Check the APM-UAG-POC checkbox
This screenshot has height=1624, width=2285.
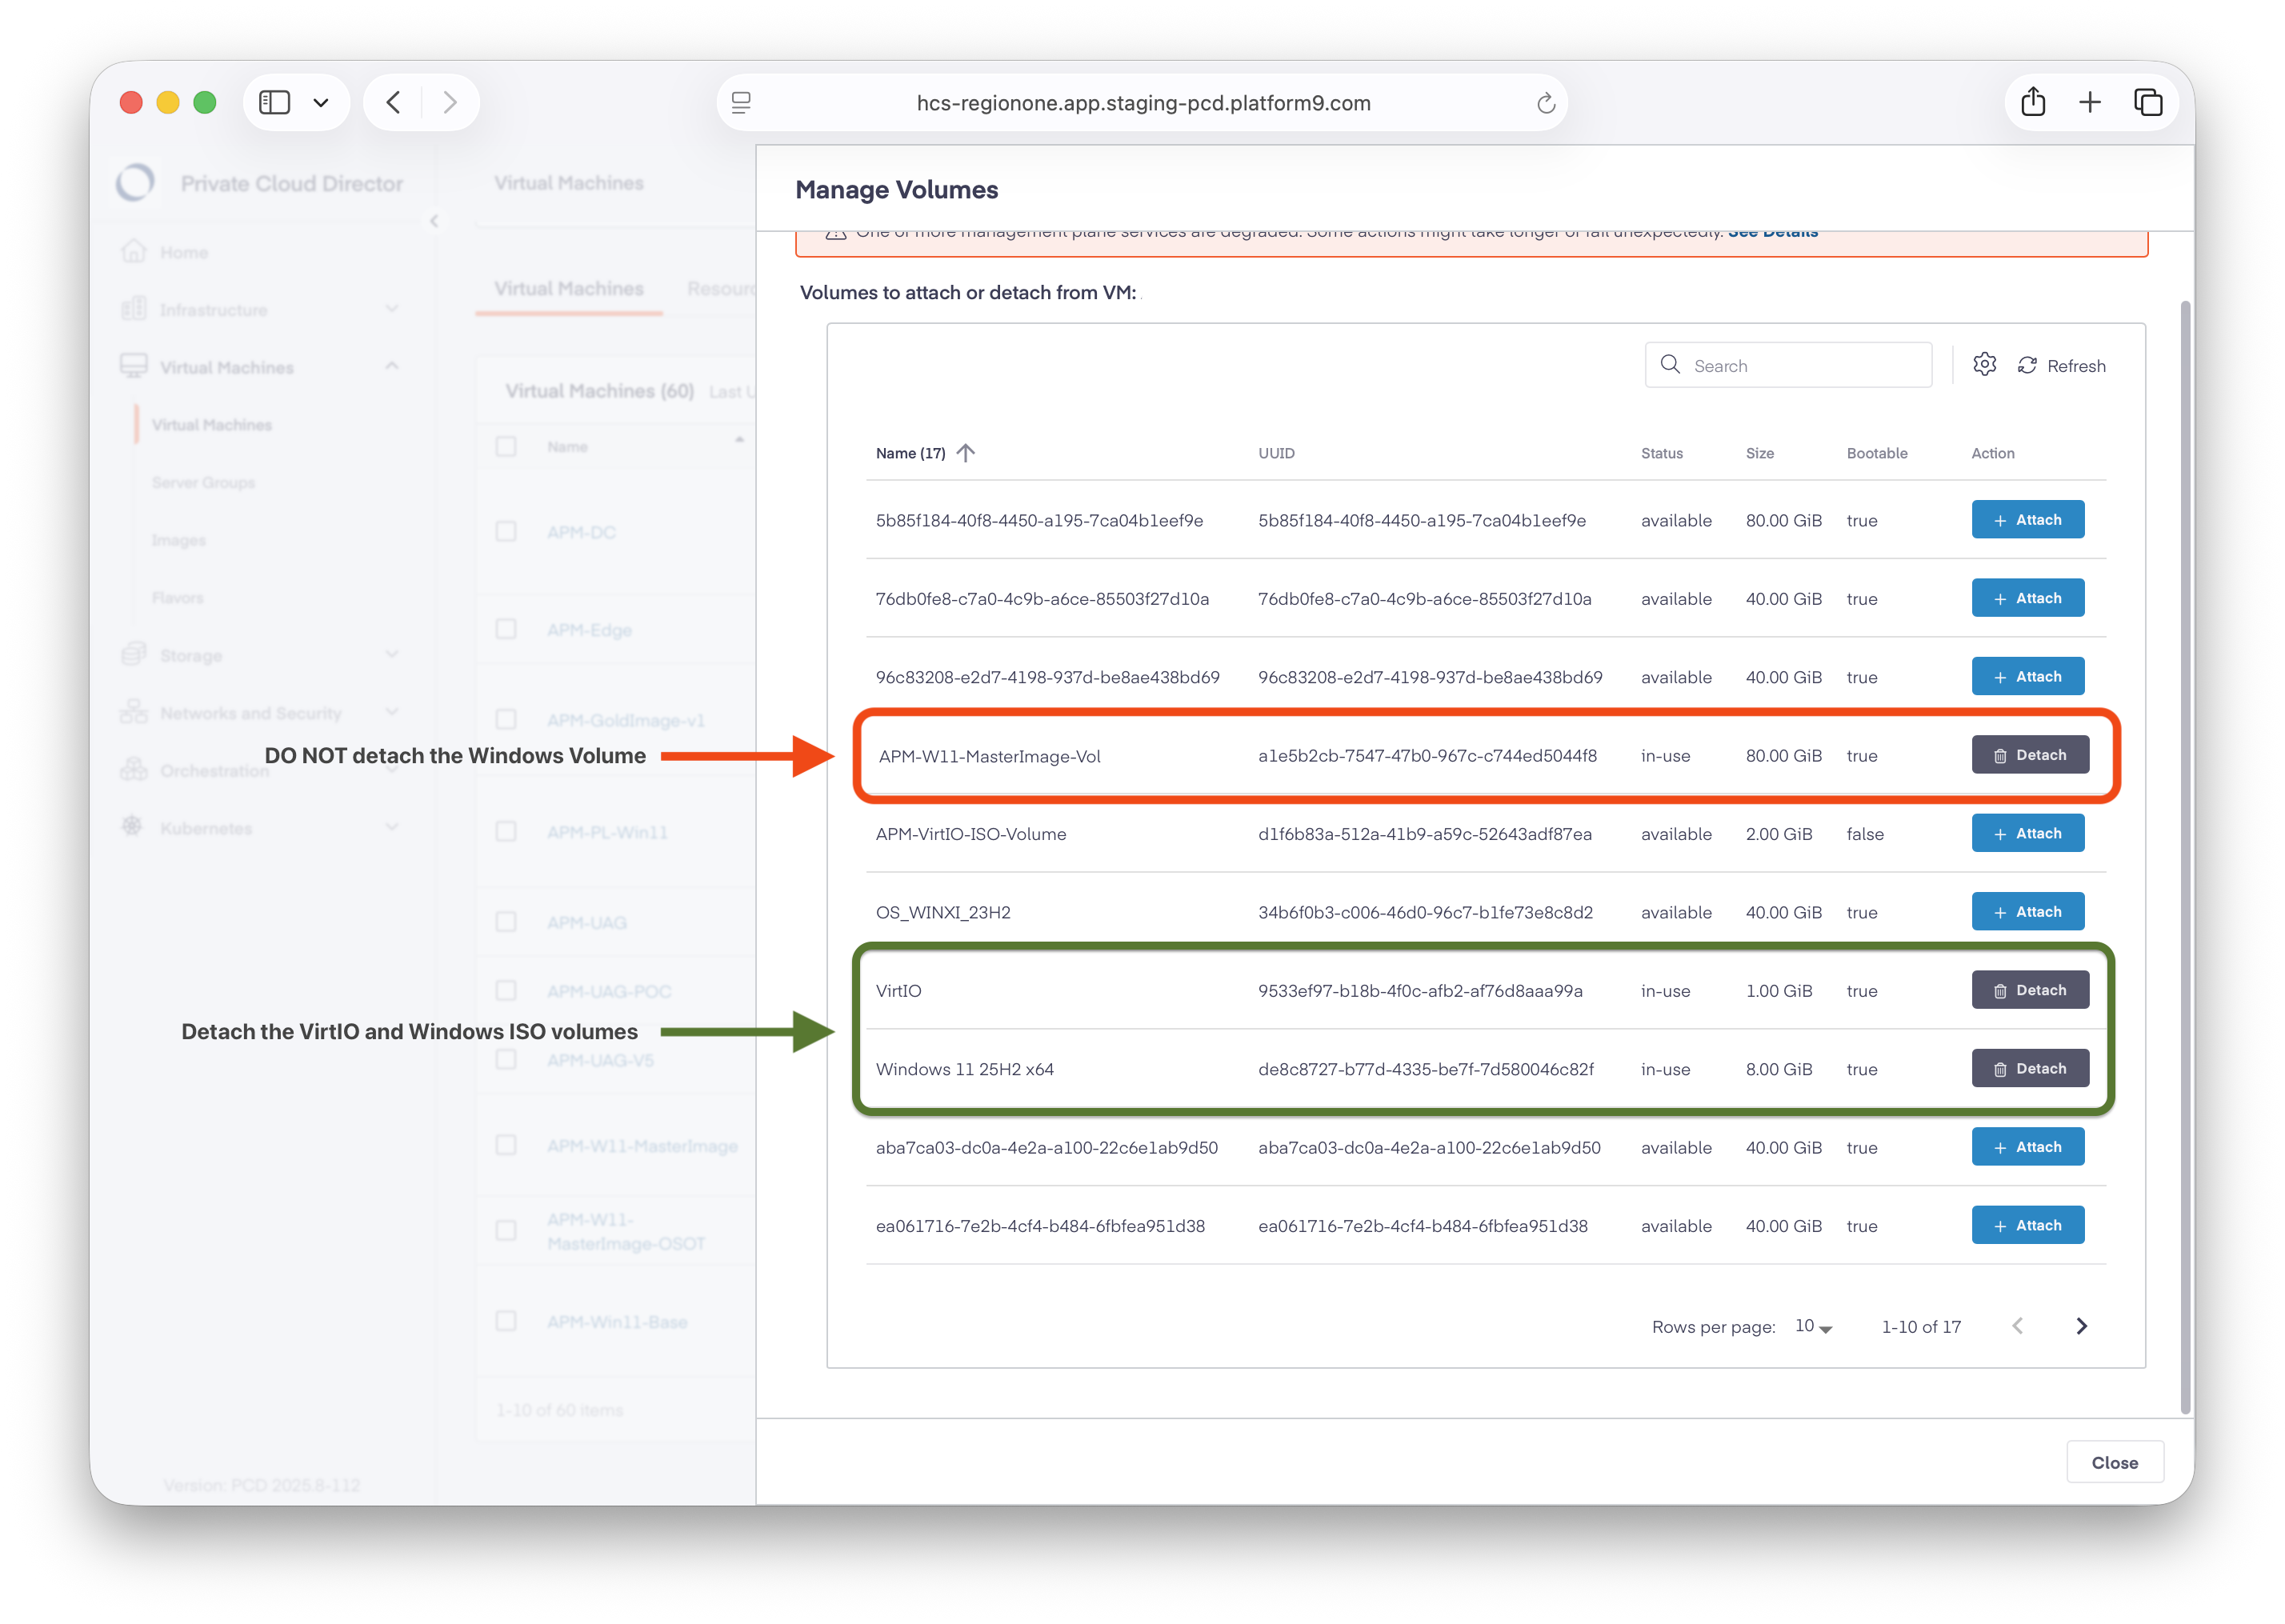(x=506, y=991)
